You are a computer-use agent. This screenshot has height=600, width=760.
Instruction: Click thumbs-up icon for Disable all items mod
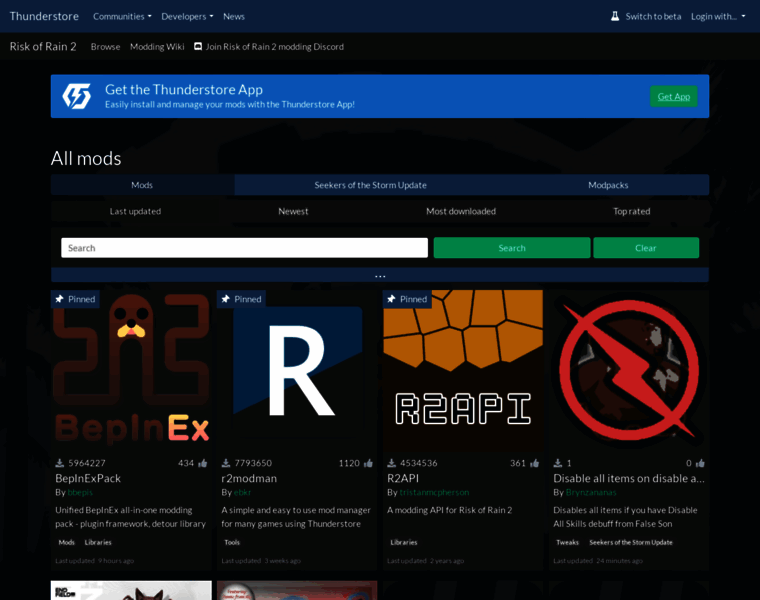700,463
